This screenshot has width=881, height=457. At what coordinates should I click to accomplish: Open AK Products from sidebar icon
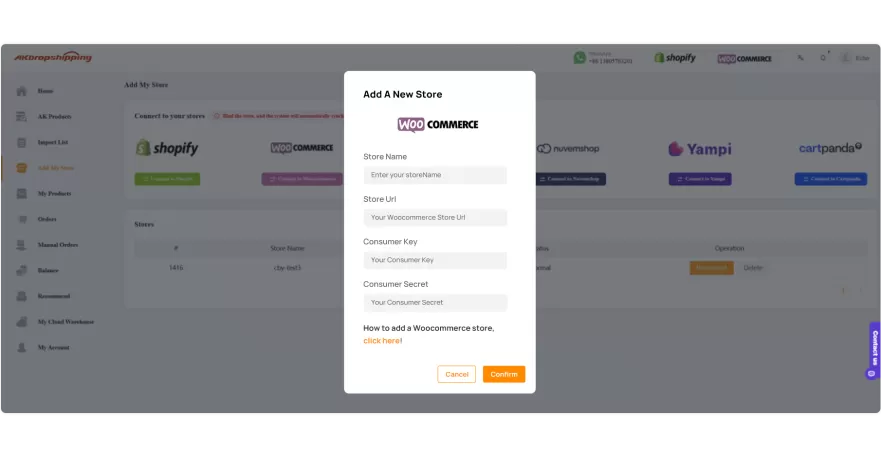(x=21, y=117)
